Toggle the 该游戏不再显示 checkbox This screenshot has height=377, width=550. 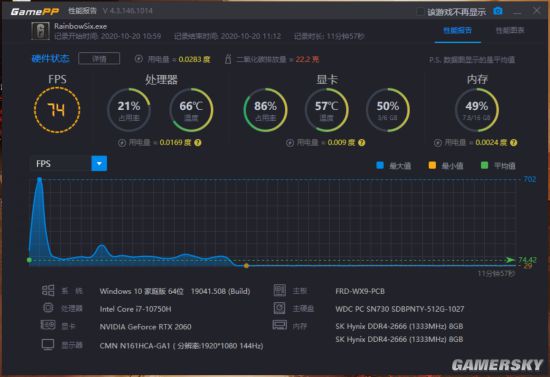[x=420, y=12]
